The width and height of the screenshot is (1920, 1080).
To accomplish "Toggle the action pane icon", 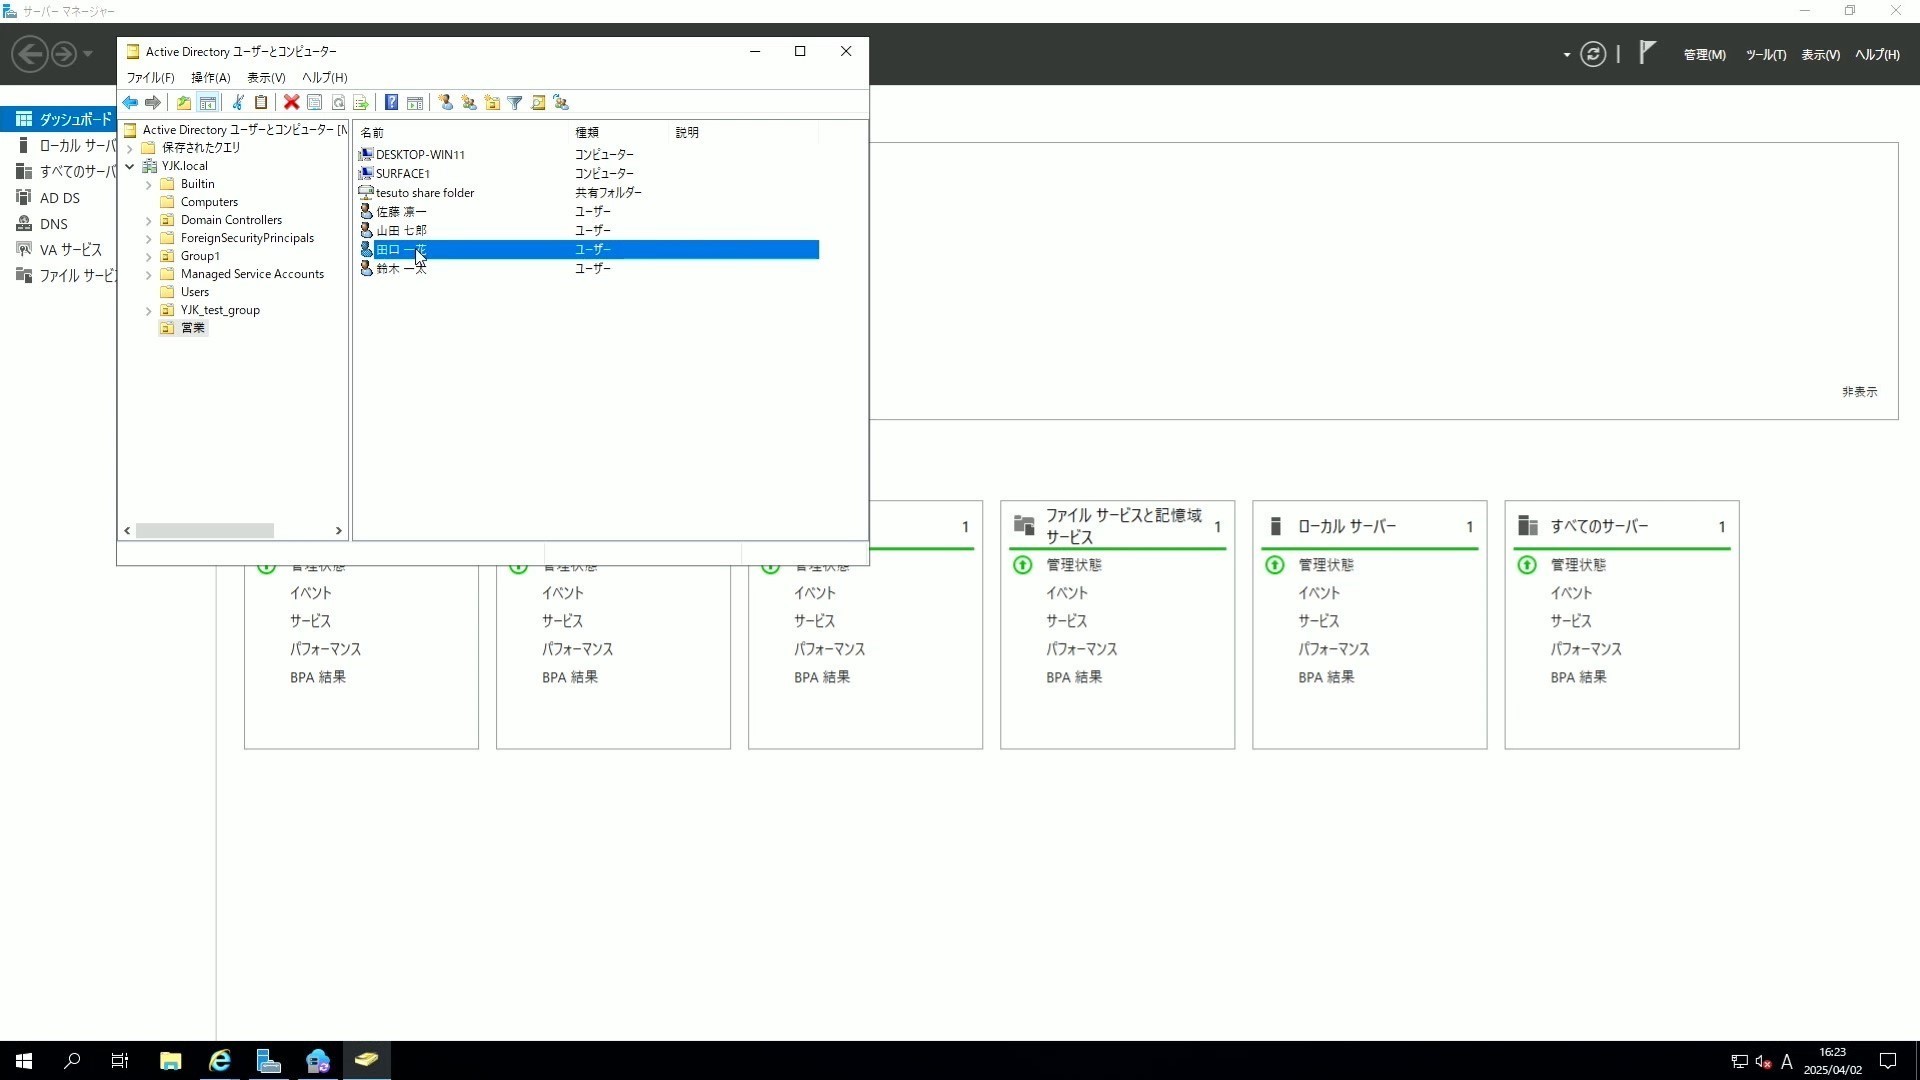I will point(414,103).
